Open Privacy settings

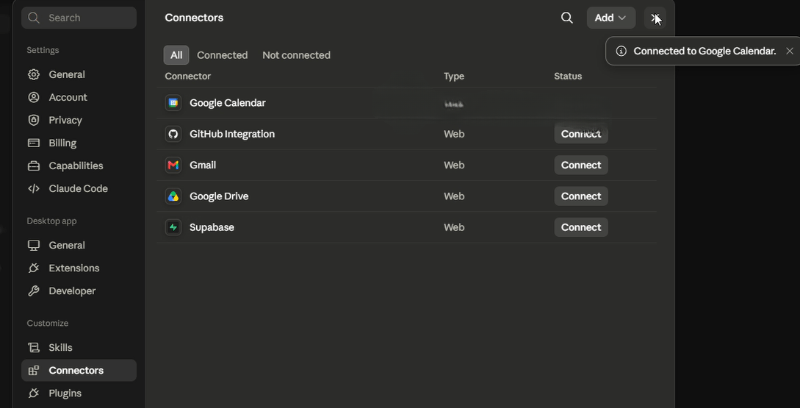(x=79, y=120)
